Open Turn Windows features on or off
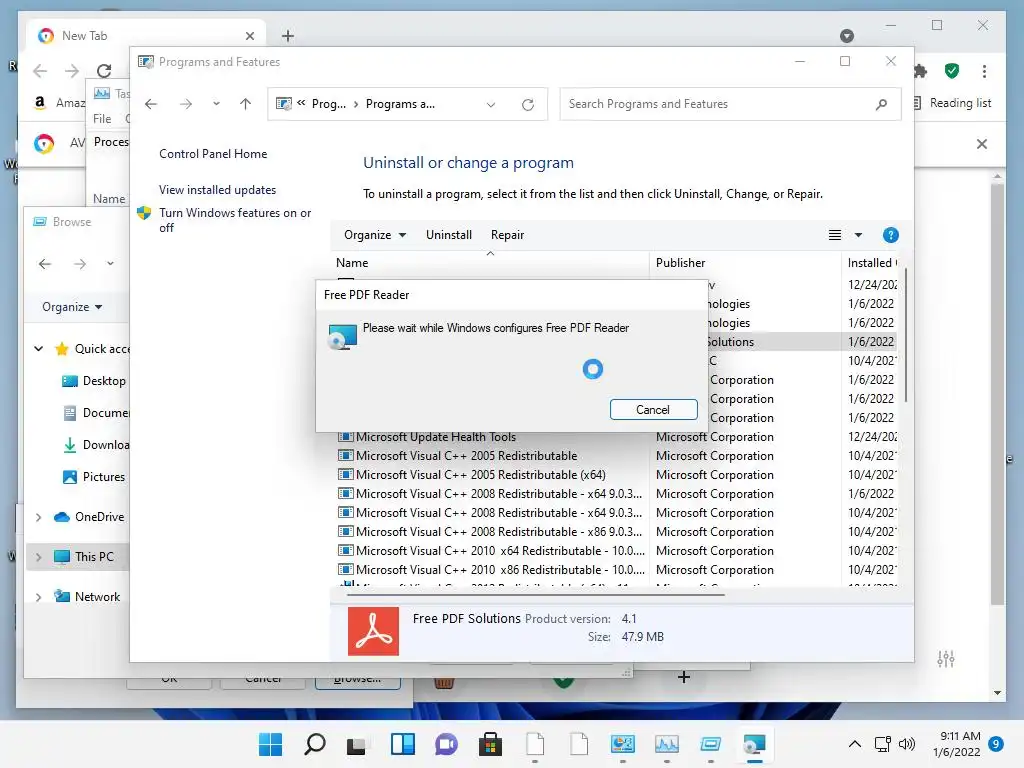This screenshot has height=768, width=1024. [235, 220]
